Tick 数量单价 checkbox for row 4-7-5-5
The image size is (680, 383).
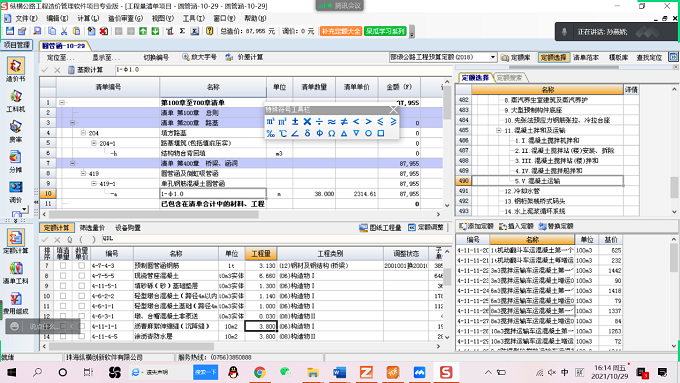pyautogui.click(x=82, y=275)
